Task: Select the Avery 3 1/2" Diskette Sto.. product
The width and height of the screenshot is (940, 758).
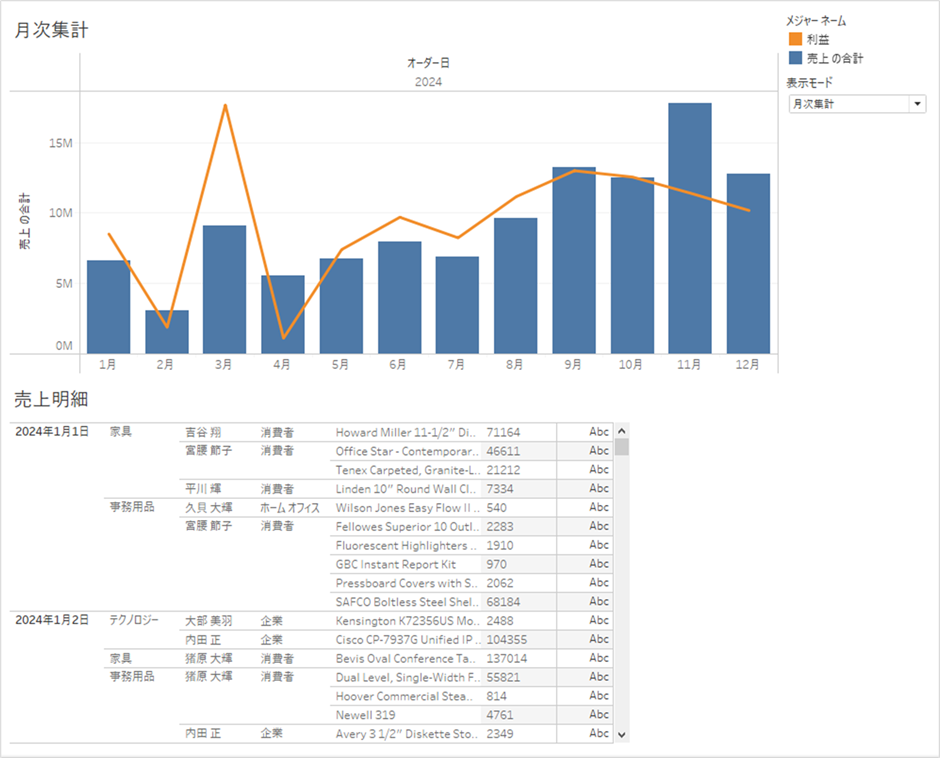Action: 406,734
